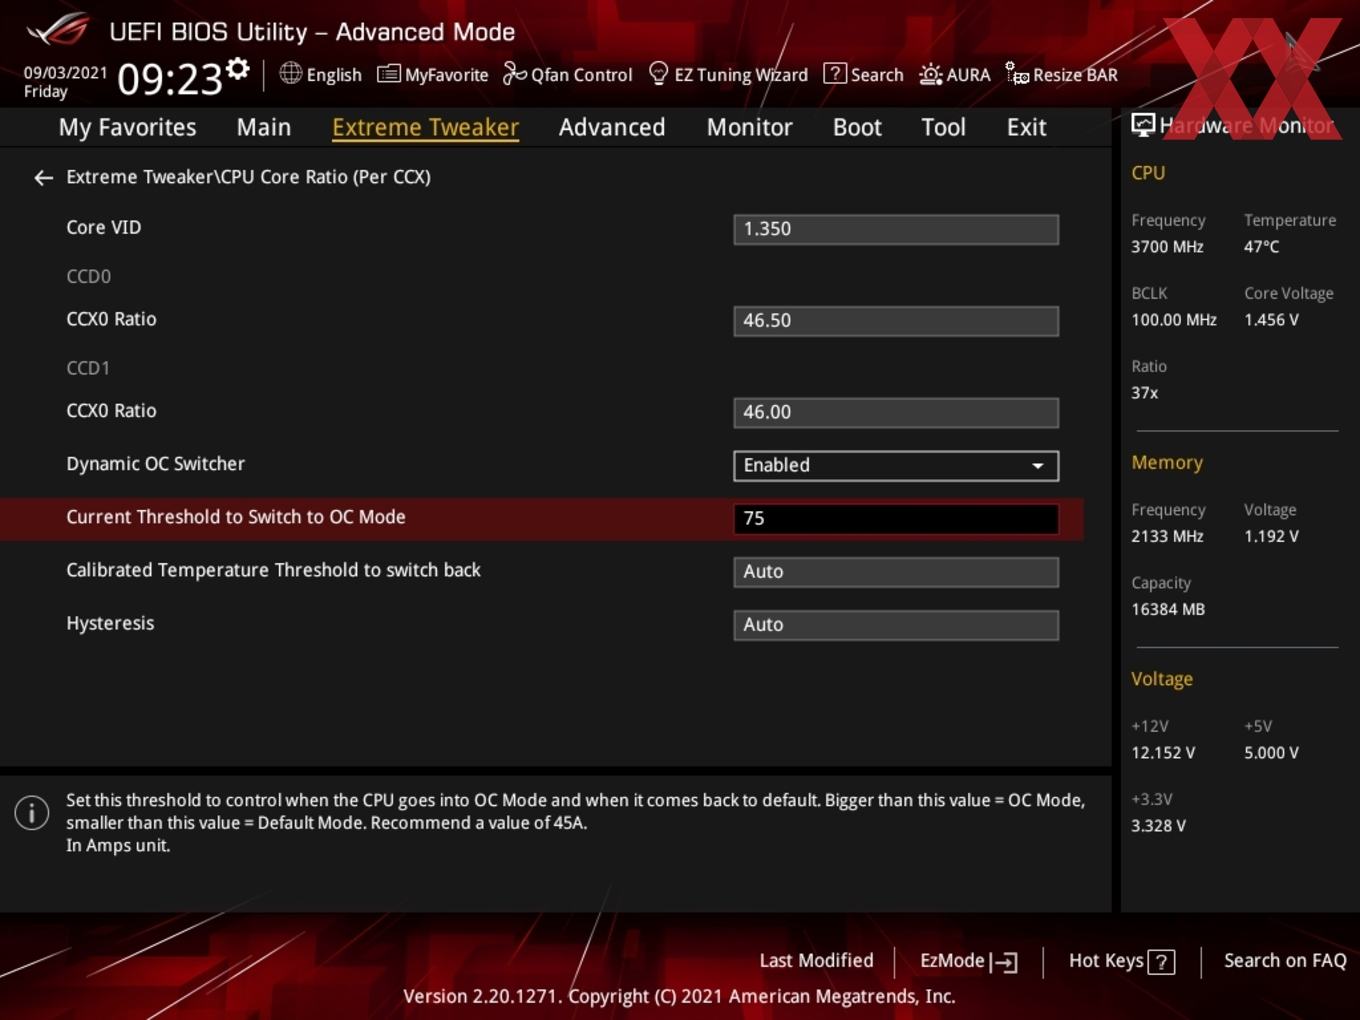1360x1020 pixels.
Task: Click the AURA label
Action: pos(968,75)
